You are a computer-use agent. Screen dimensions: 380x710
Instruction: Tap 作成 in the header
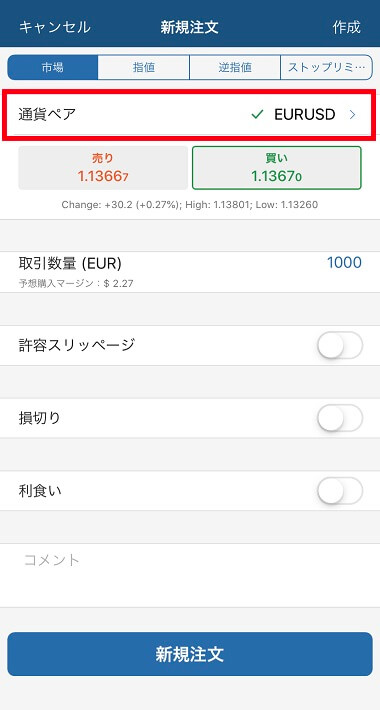coord(346,27)
